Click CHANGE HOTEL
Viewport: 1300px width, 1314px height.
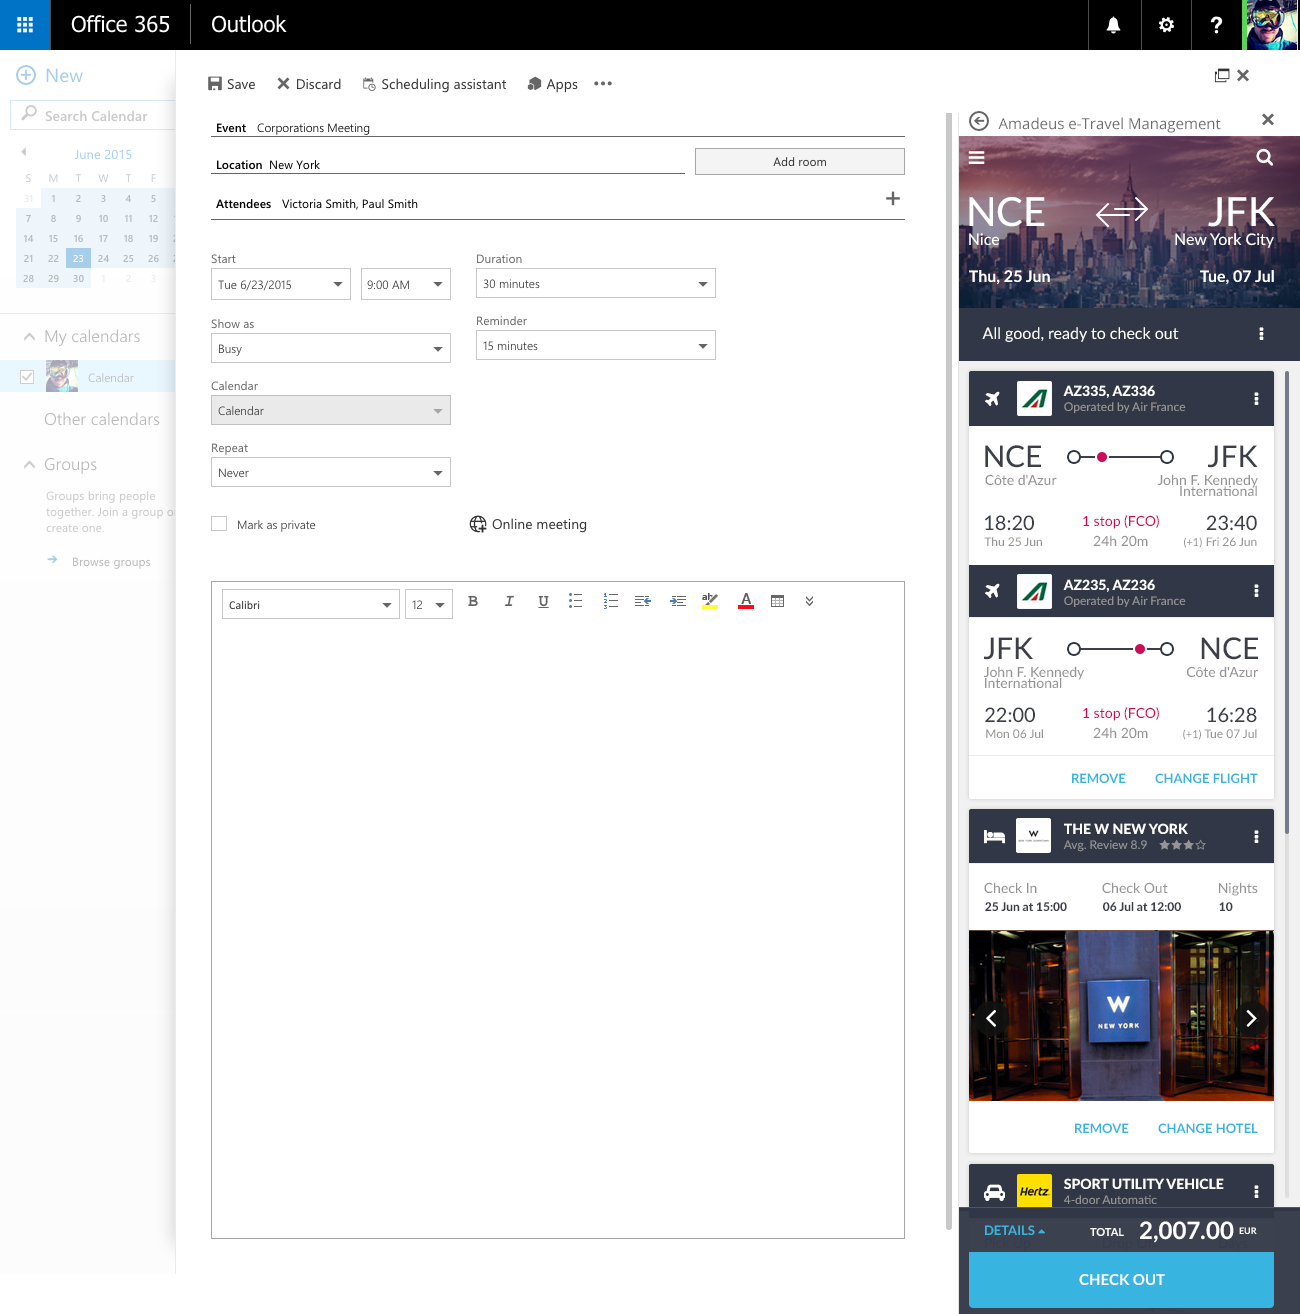pos(1208,1128)
